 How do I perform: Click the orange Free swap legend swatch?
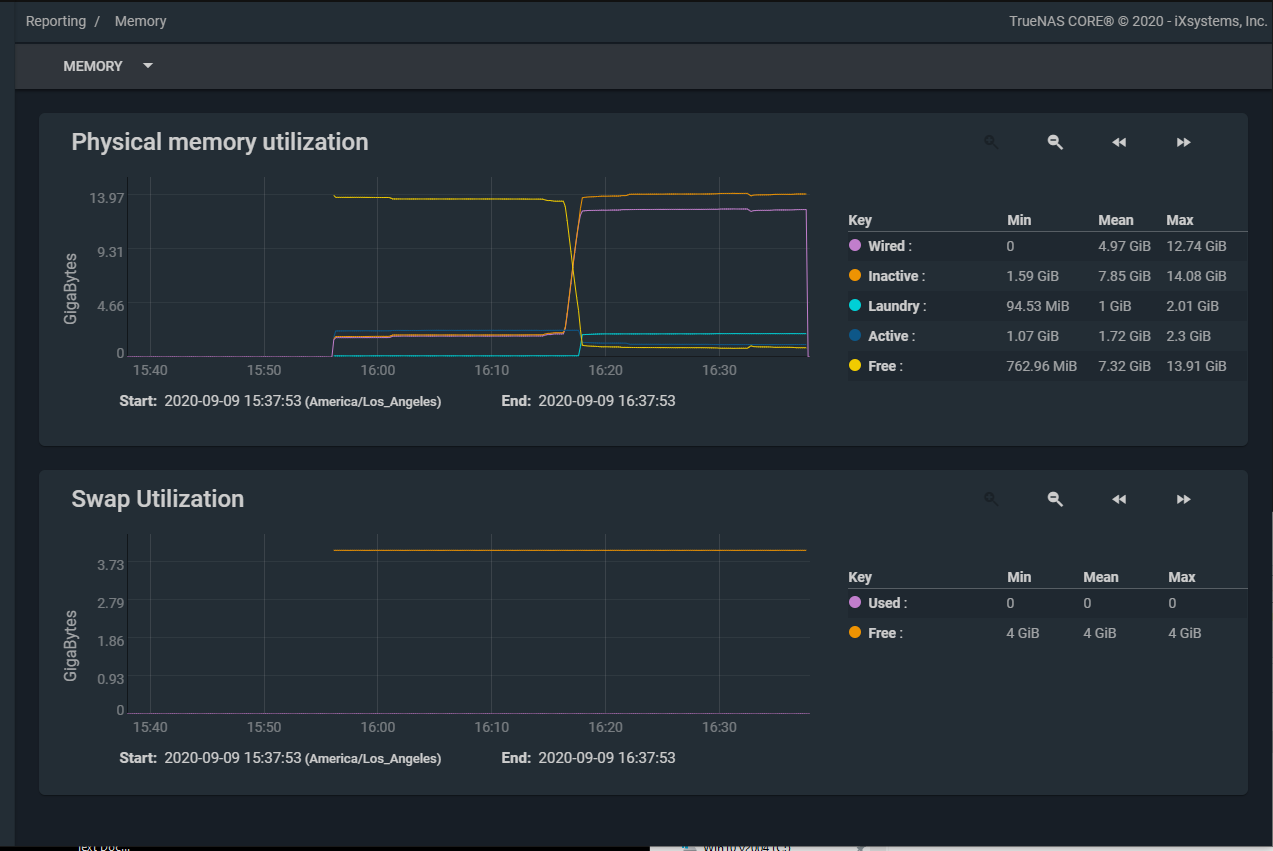tap(855, 633)
